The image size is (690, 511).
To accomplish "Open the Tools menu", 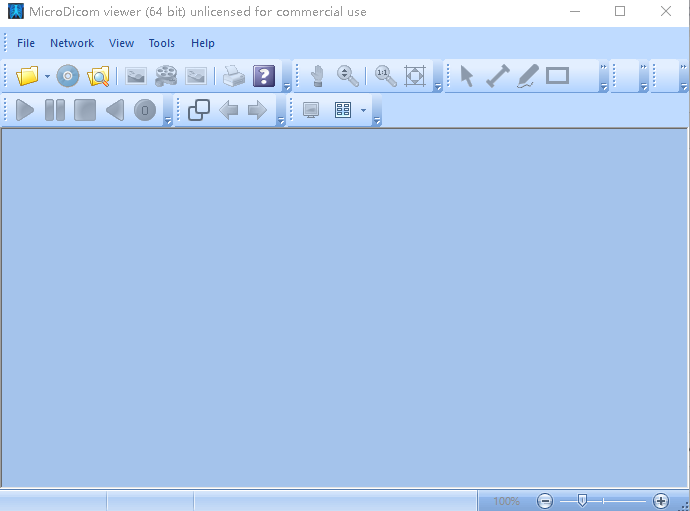I will [161, 43].
